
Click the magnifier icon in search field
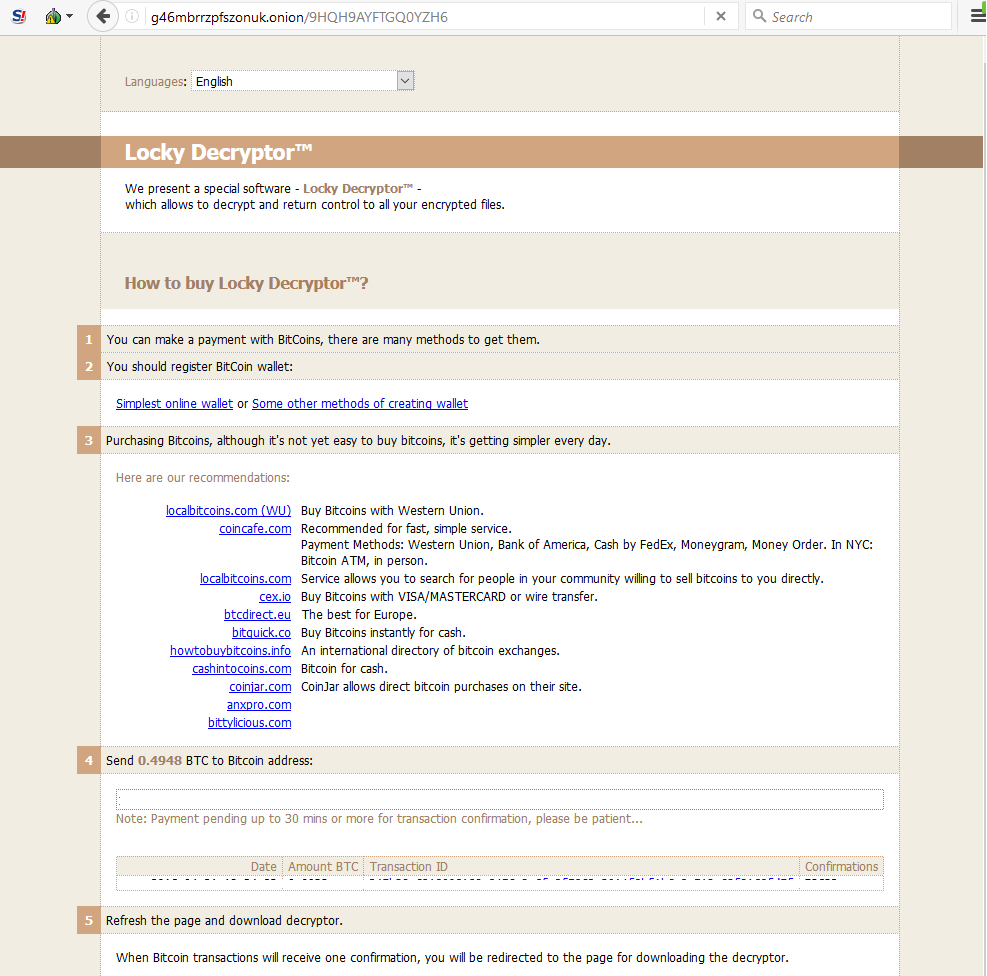(x=760, y=16)
